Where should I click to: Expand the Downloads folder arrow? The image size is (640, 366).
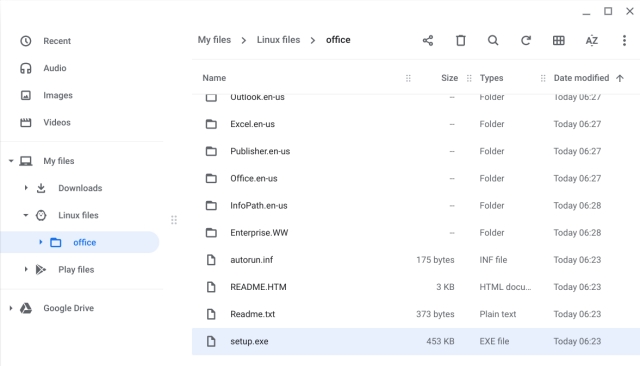tap(26, 188)
